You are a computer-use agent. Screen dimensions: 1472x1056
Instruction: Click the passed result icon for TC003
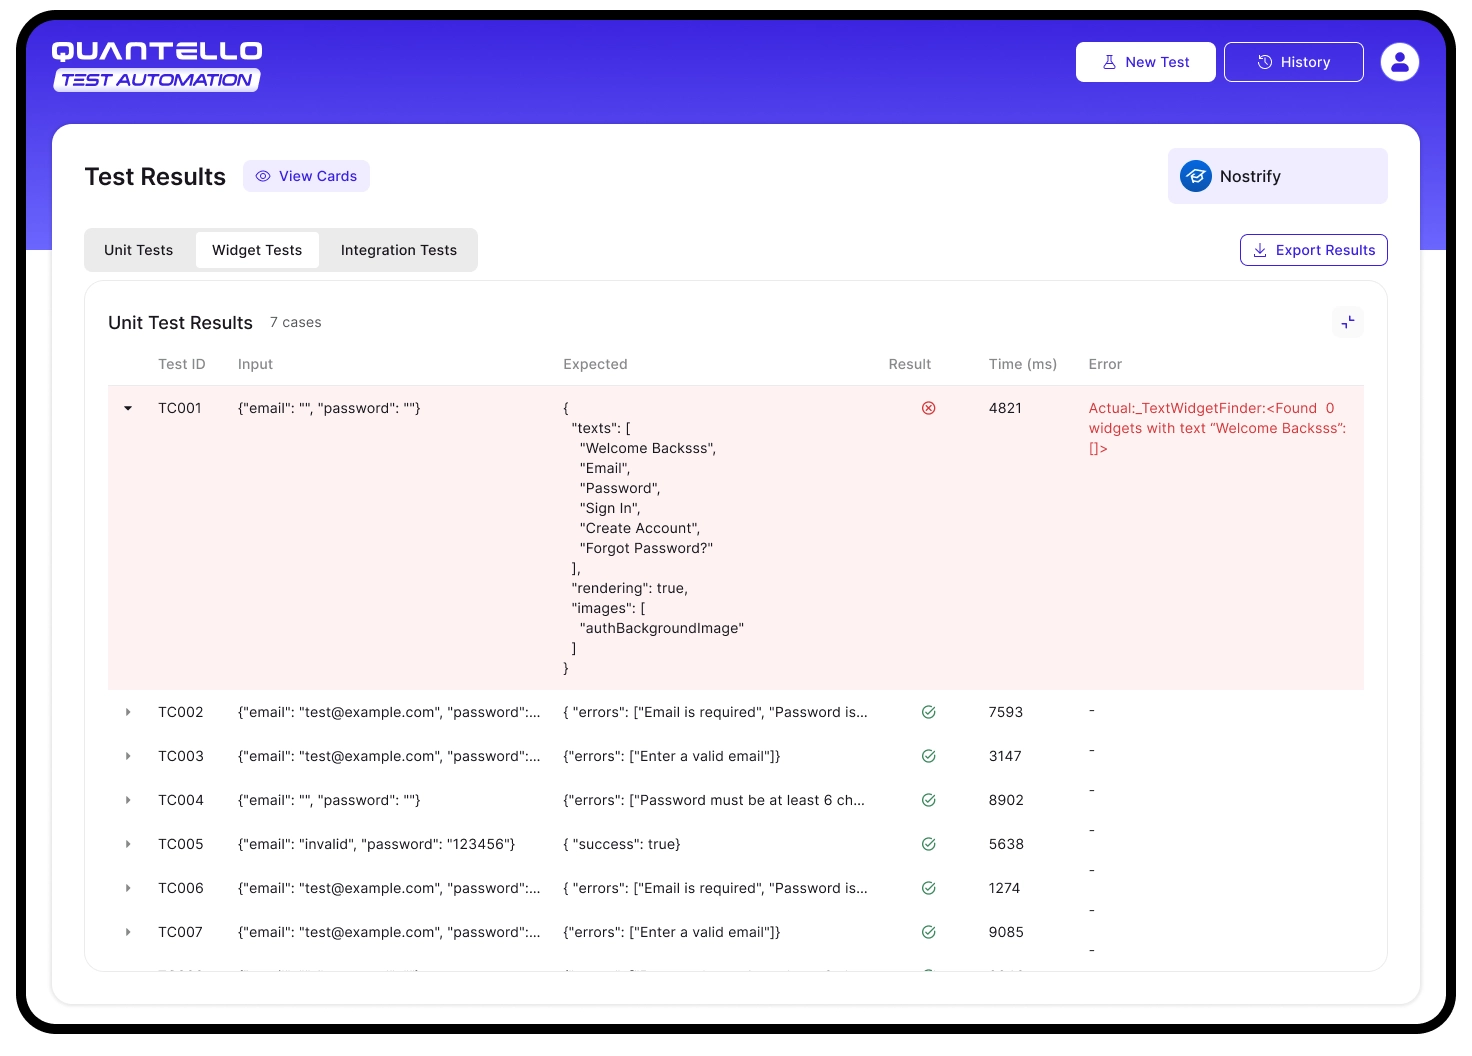pyautogui.click(x=929, y=756)
